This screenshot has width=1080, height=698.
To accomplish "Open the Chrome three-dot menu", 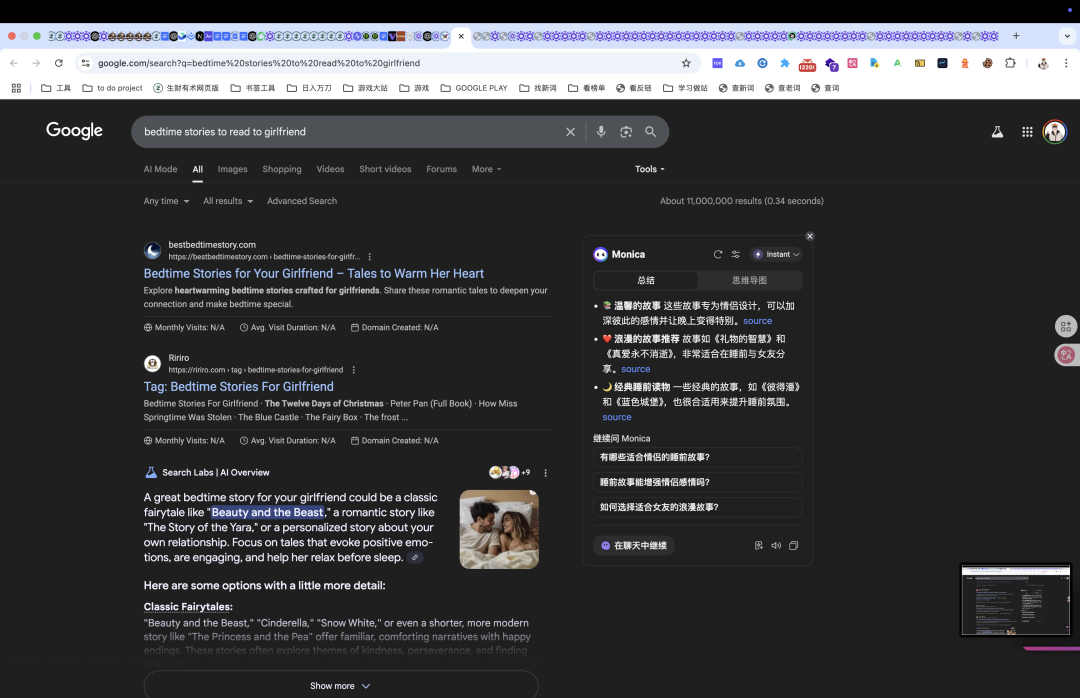I will pos(1066,63).
